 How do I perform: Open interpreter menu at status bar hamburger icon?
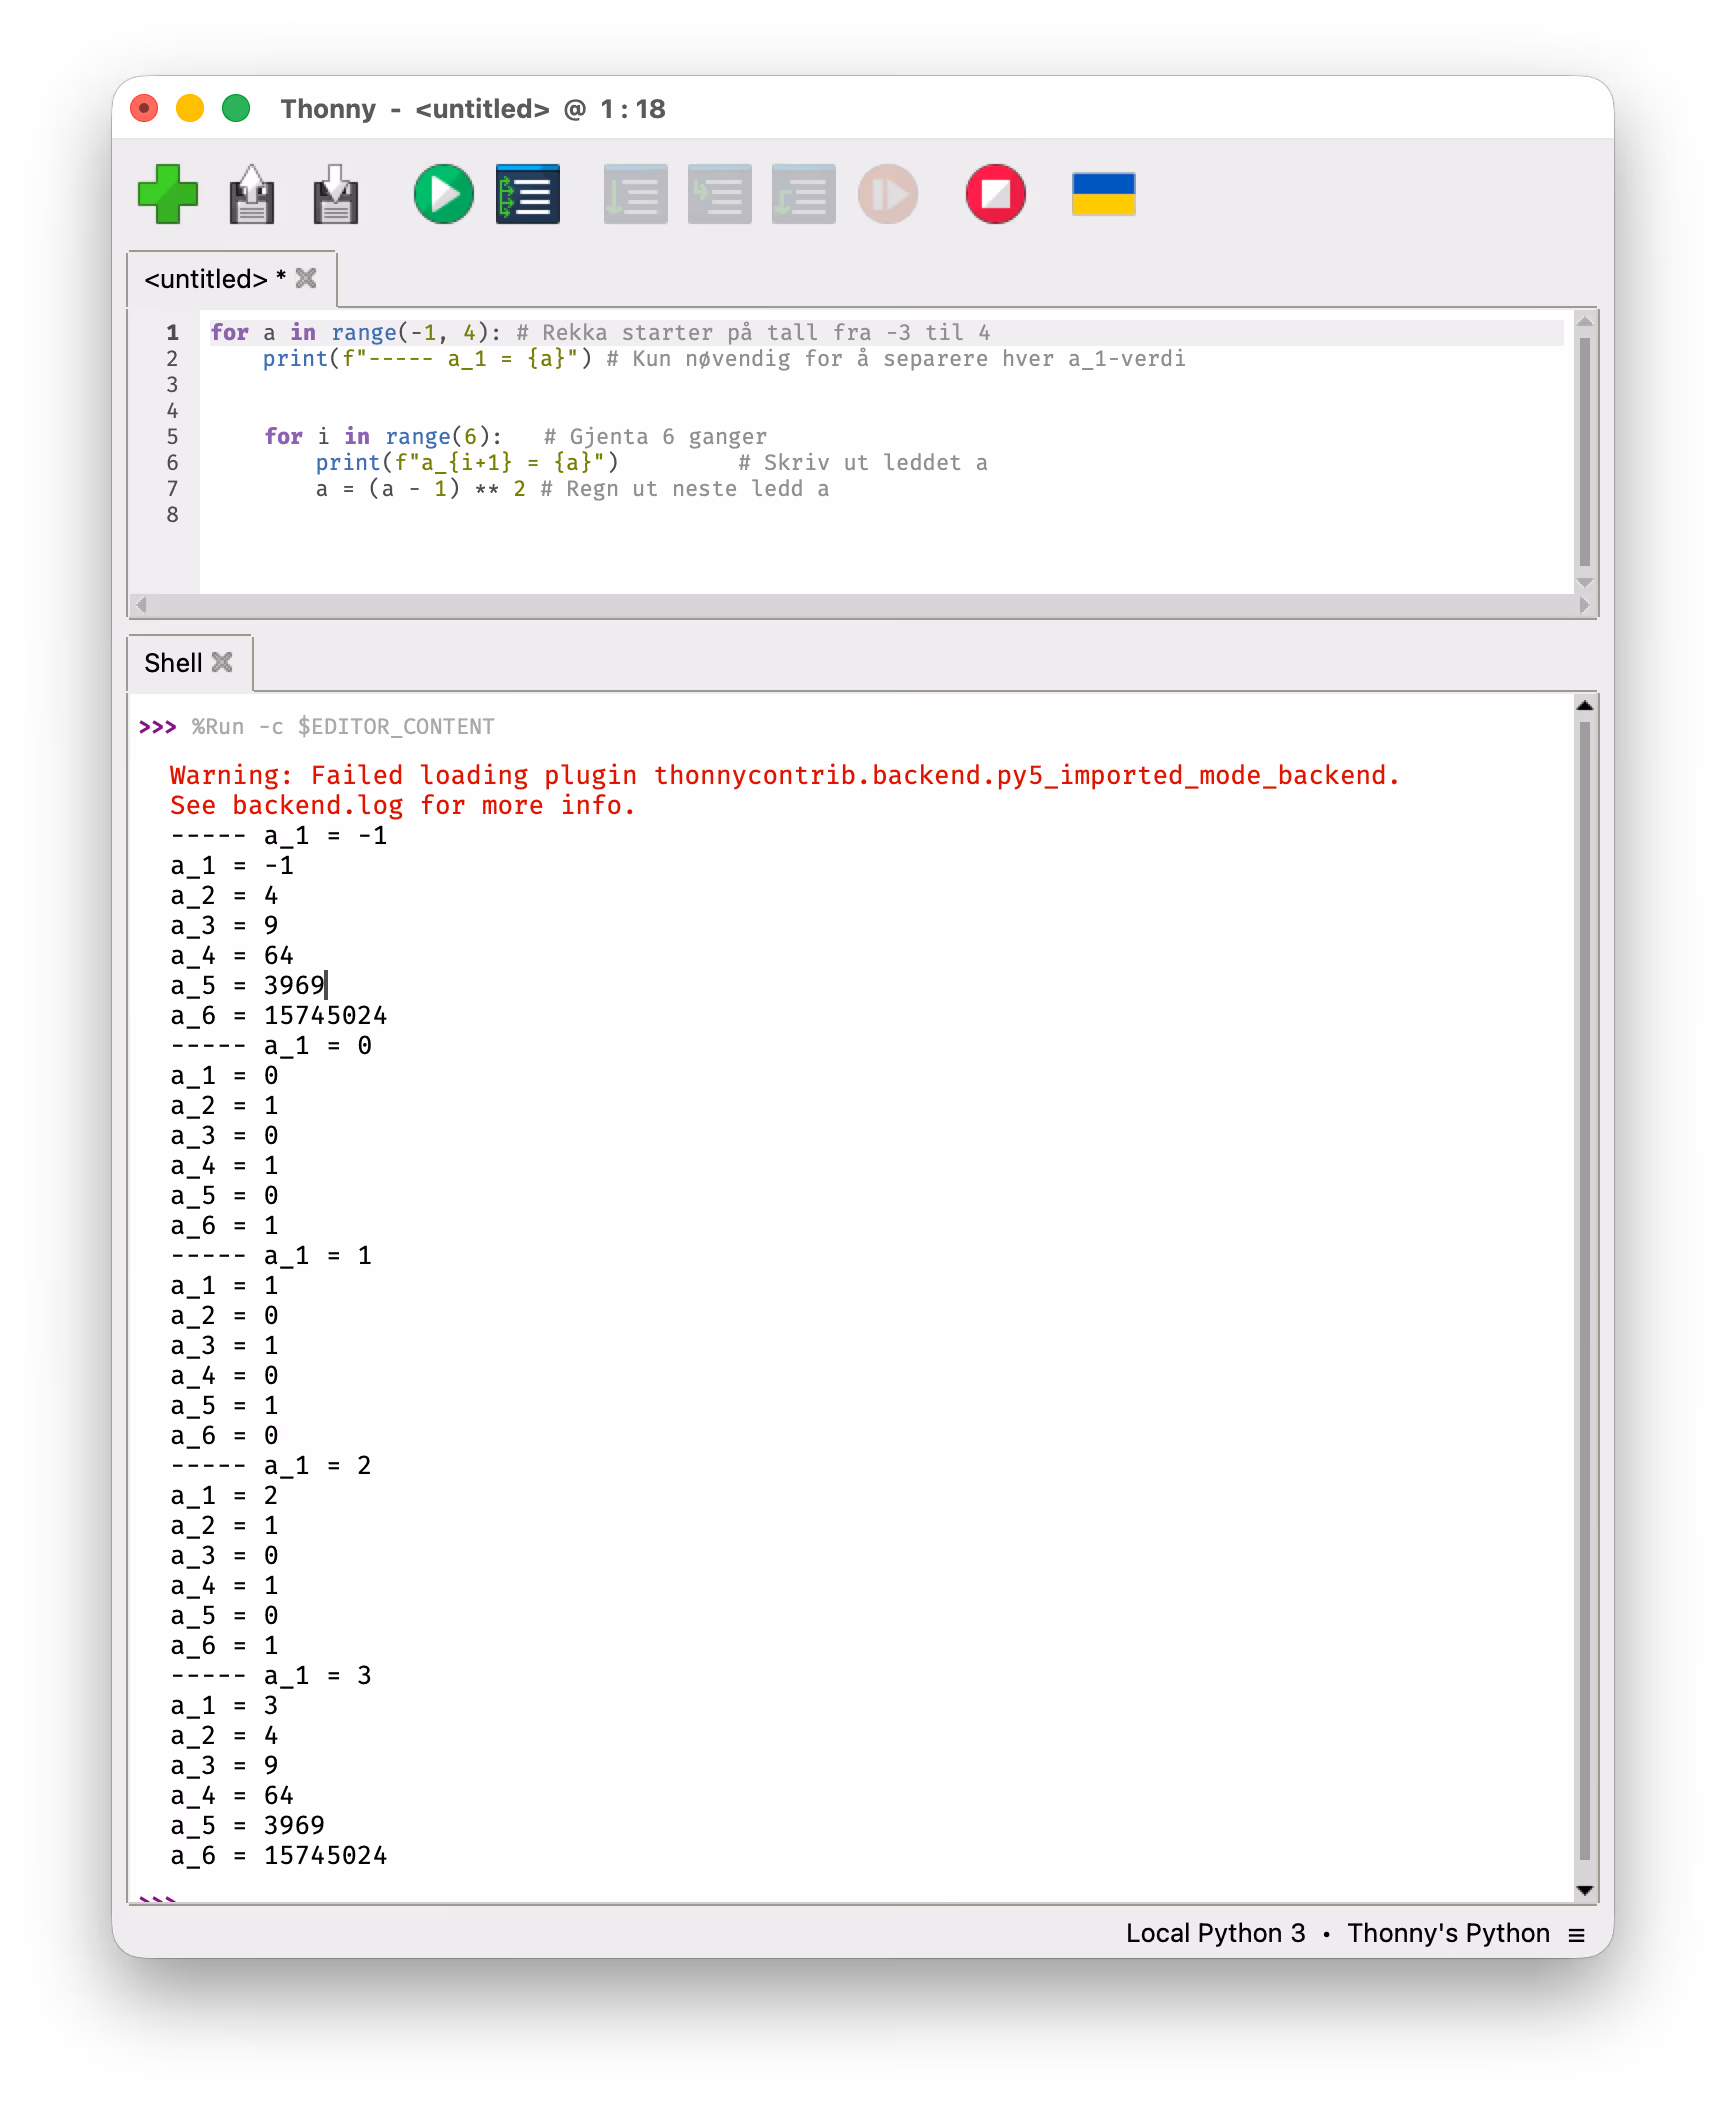[x=1577, y=1934]
